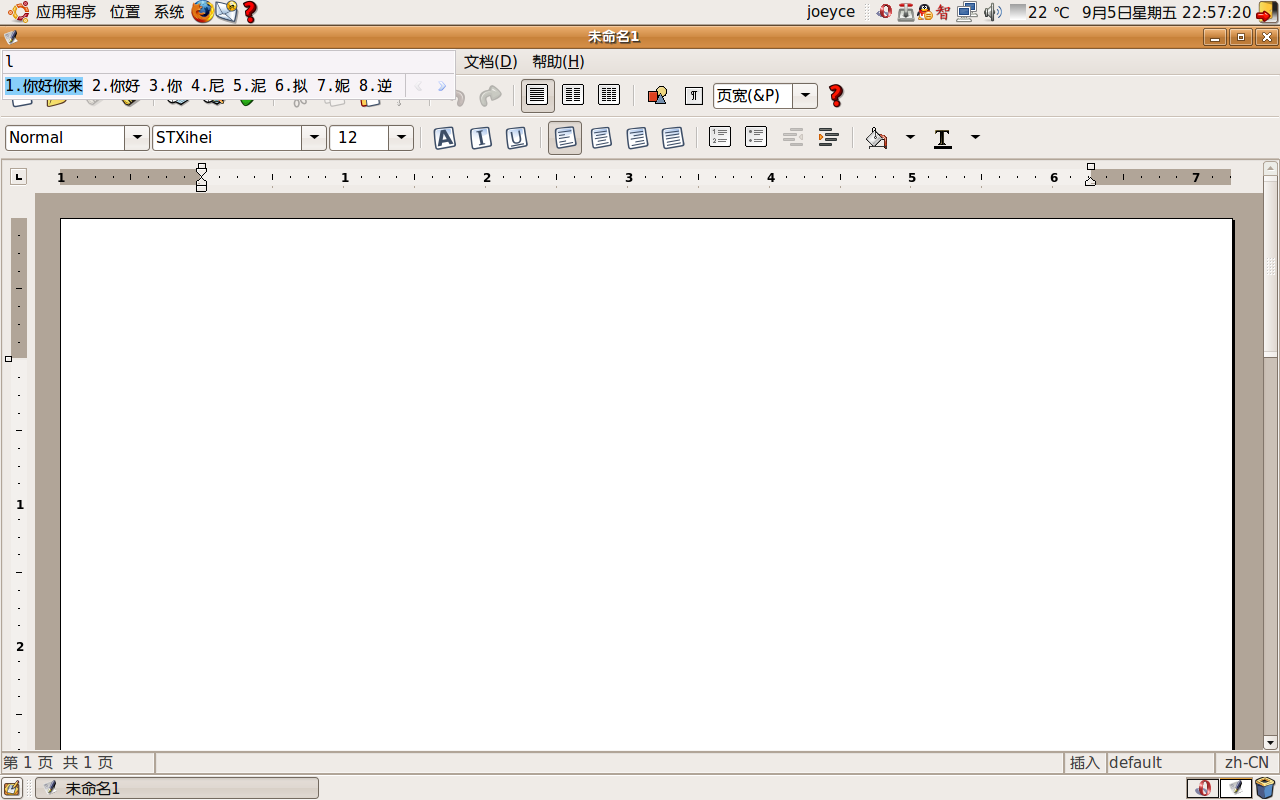Click the volume speaker tray icon

coord(992,12)
